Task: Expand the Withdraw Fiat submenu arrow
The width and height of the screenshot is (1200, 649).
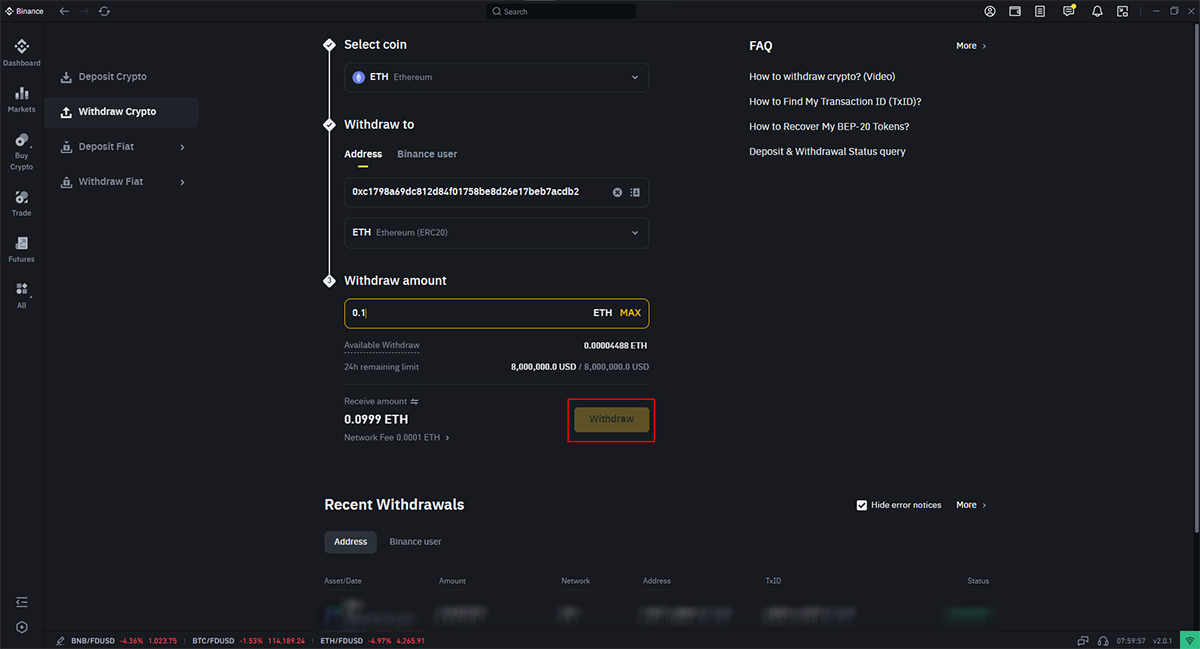Action: [182, 182]
